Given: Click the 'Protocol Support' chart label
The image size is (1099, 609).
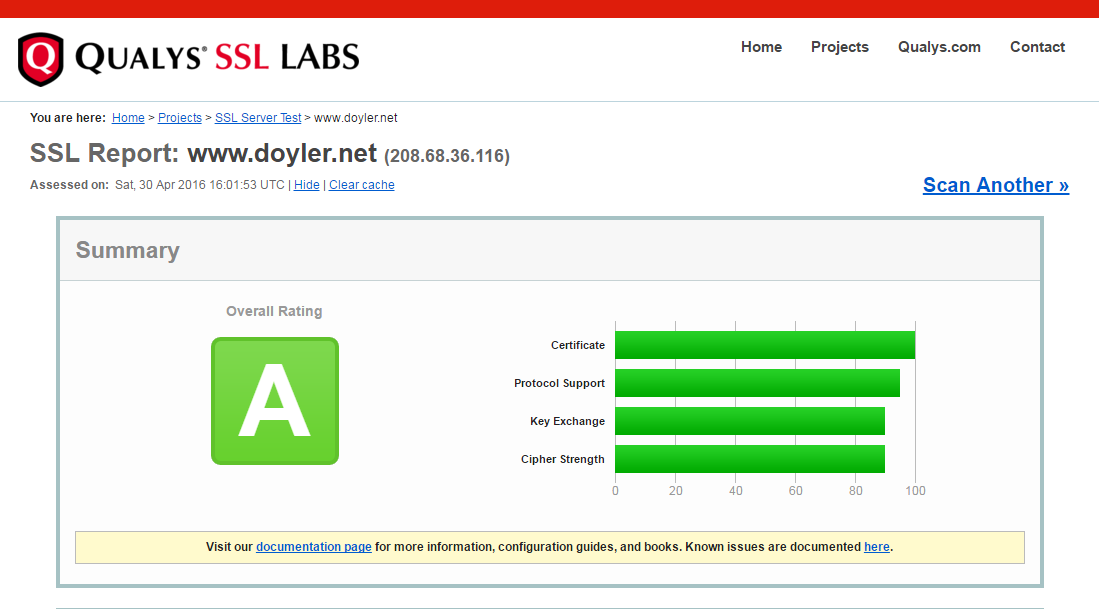Looking at the screenshot, I should (x=559, y=383).
